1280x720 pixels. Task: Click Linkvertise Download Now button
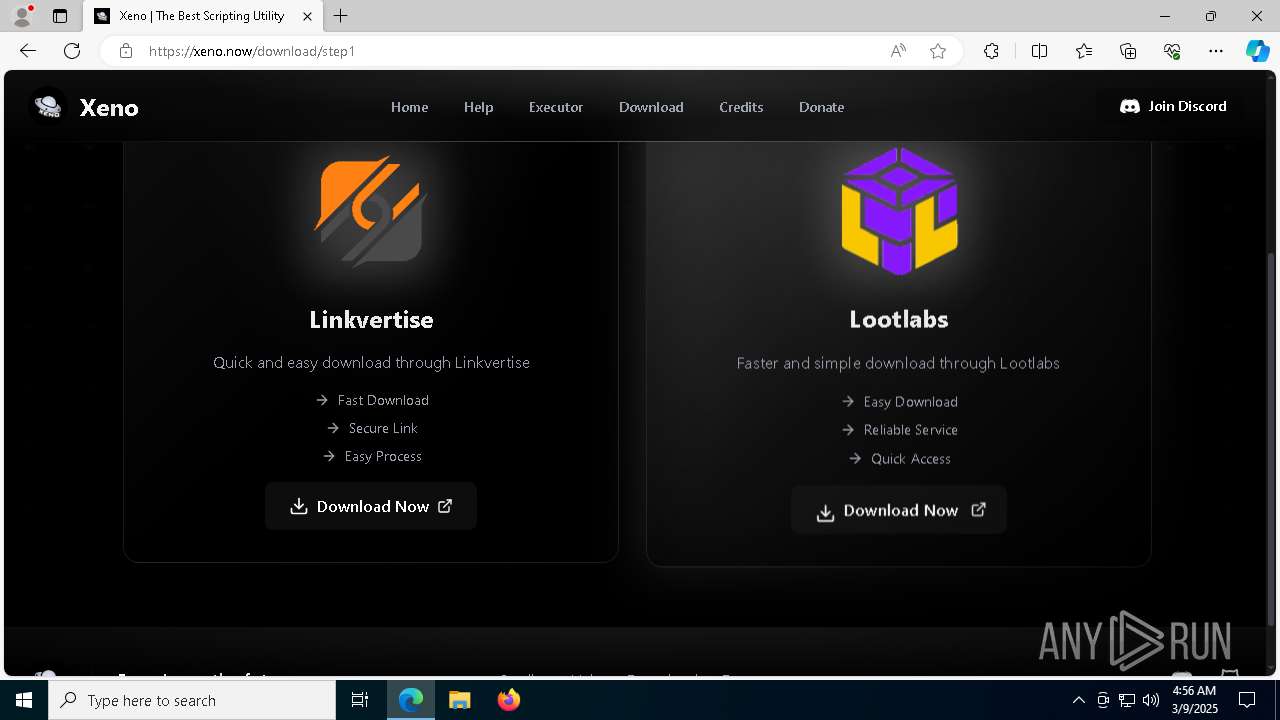(371, 506)
